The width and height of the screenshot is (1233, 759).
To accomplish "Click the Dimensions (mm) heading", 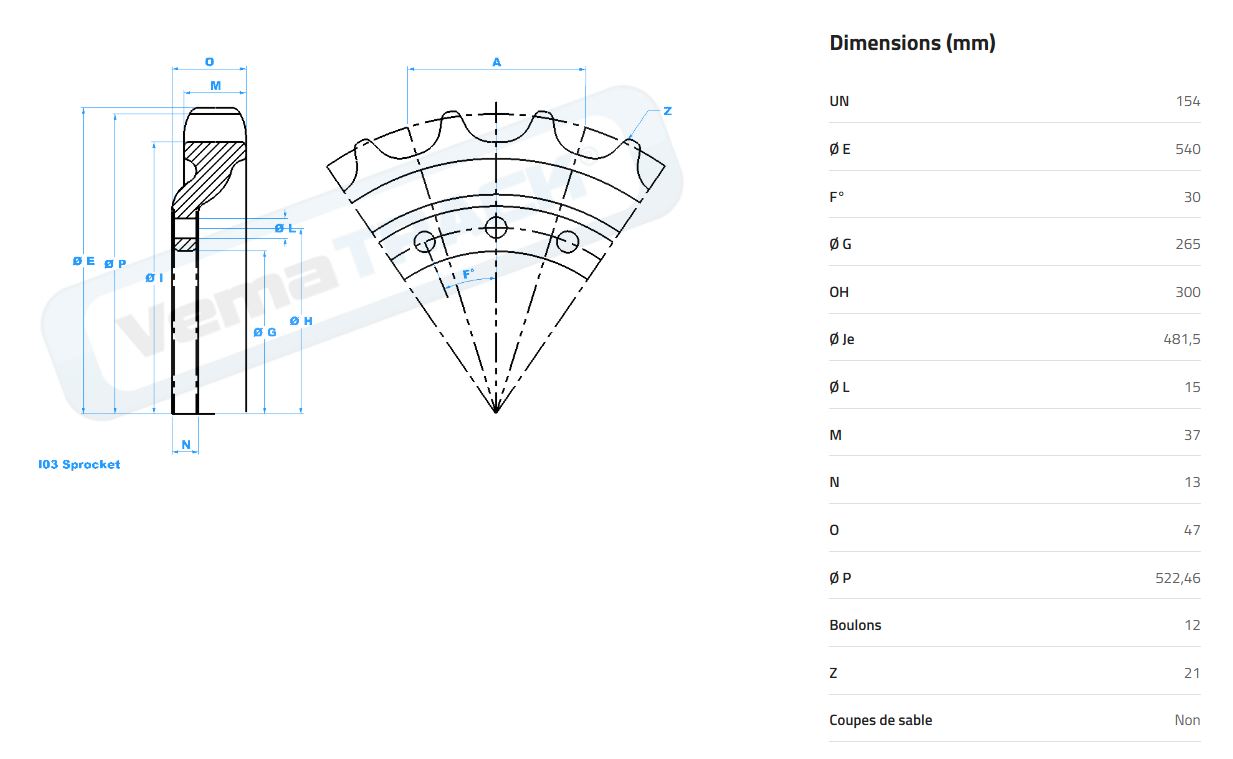I will 913,42.
